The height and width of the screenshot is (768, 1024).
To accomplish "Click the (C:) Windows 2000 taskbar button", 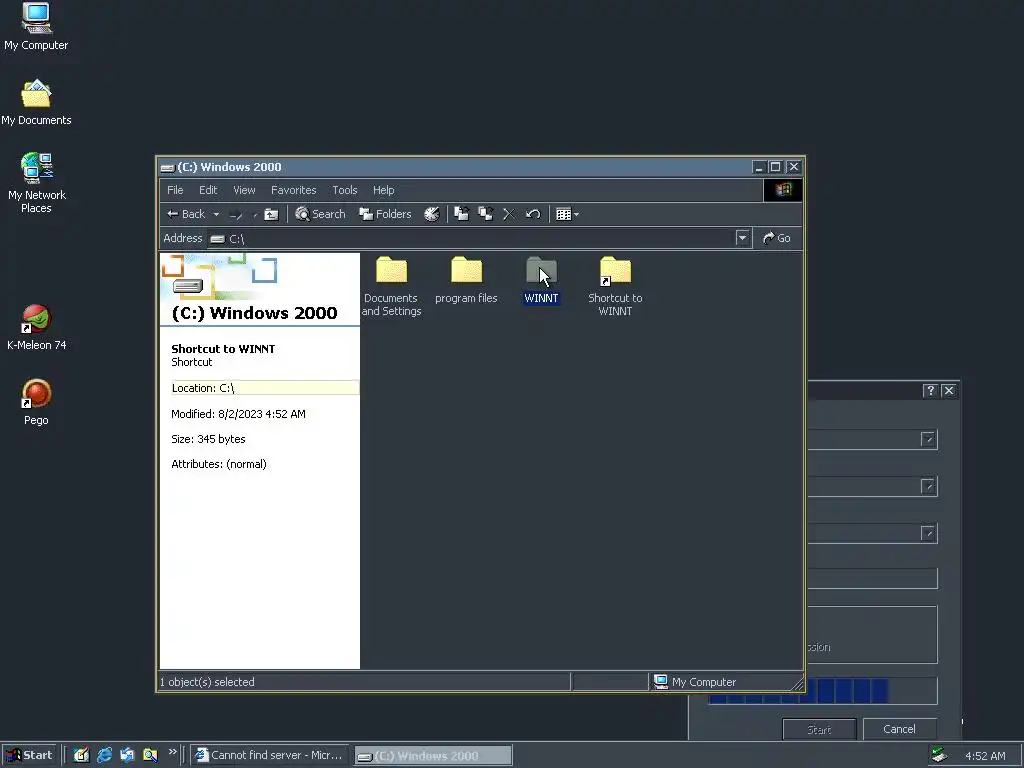I will pyautogui.click(x=434, y=756).
